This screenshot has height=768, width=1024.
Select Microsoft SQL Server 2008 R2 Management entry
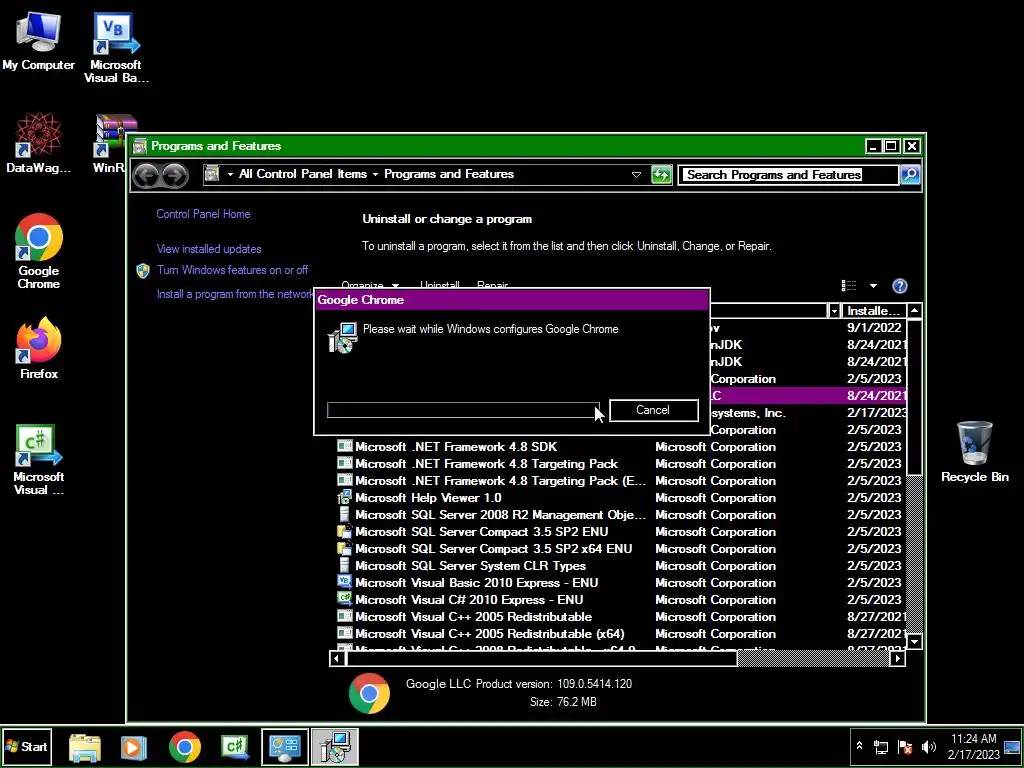(618, 515)
